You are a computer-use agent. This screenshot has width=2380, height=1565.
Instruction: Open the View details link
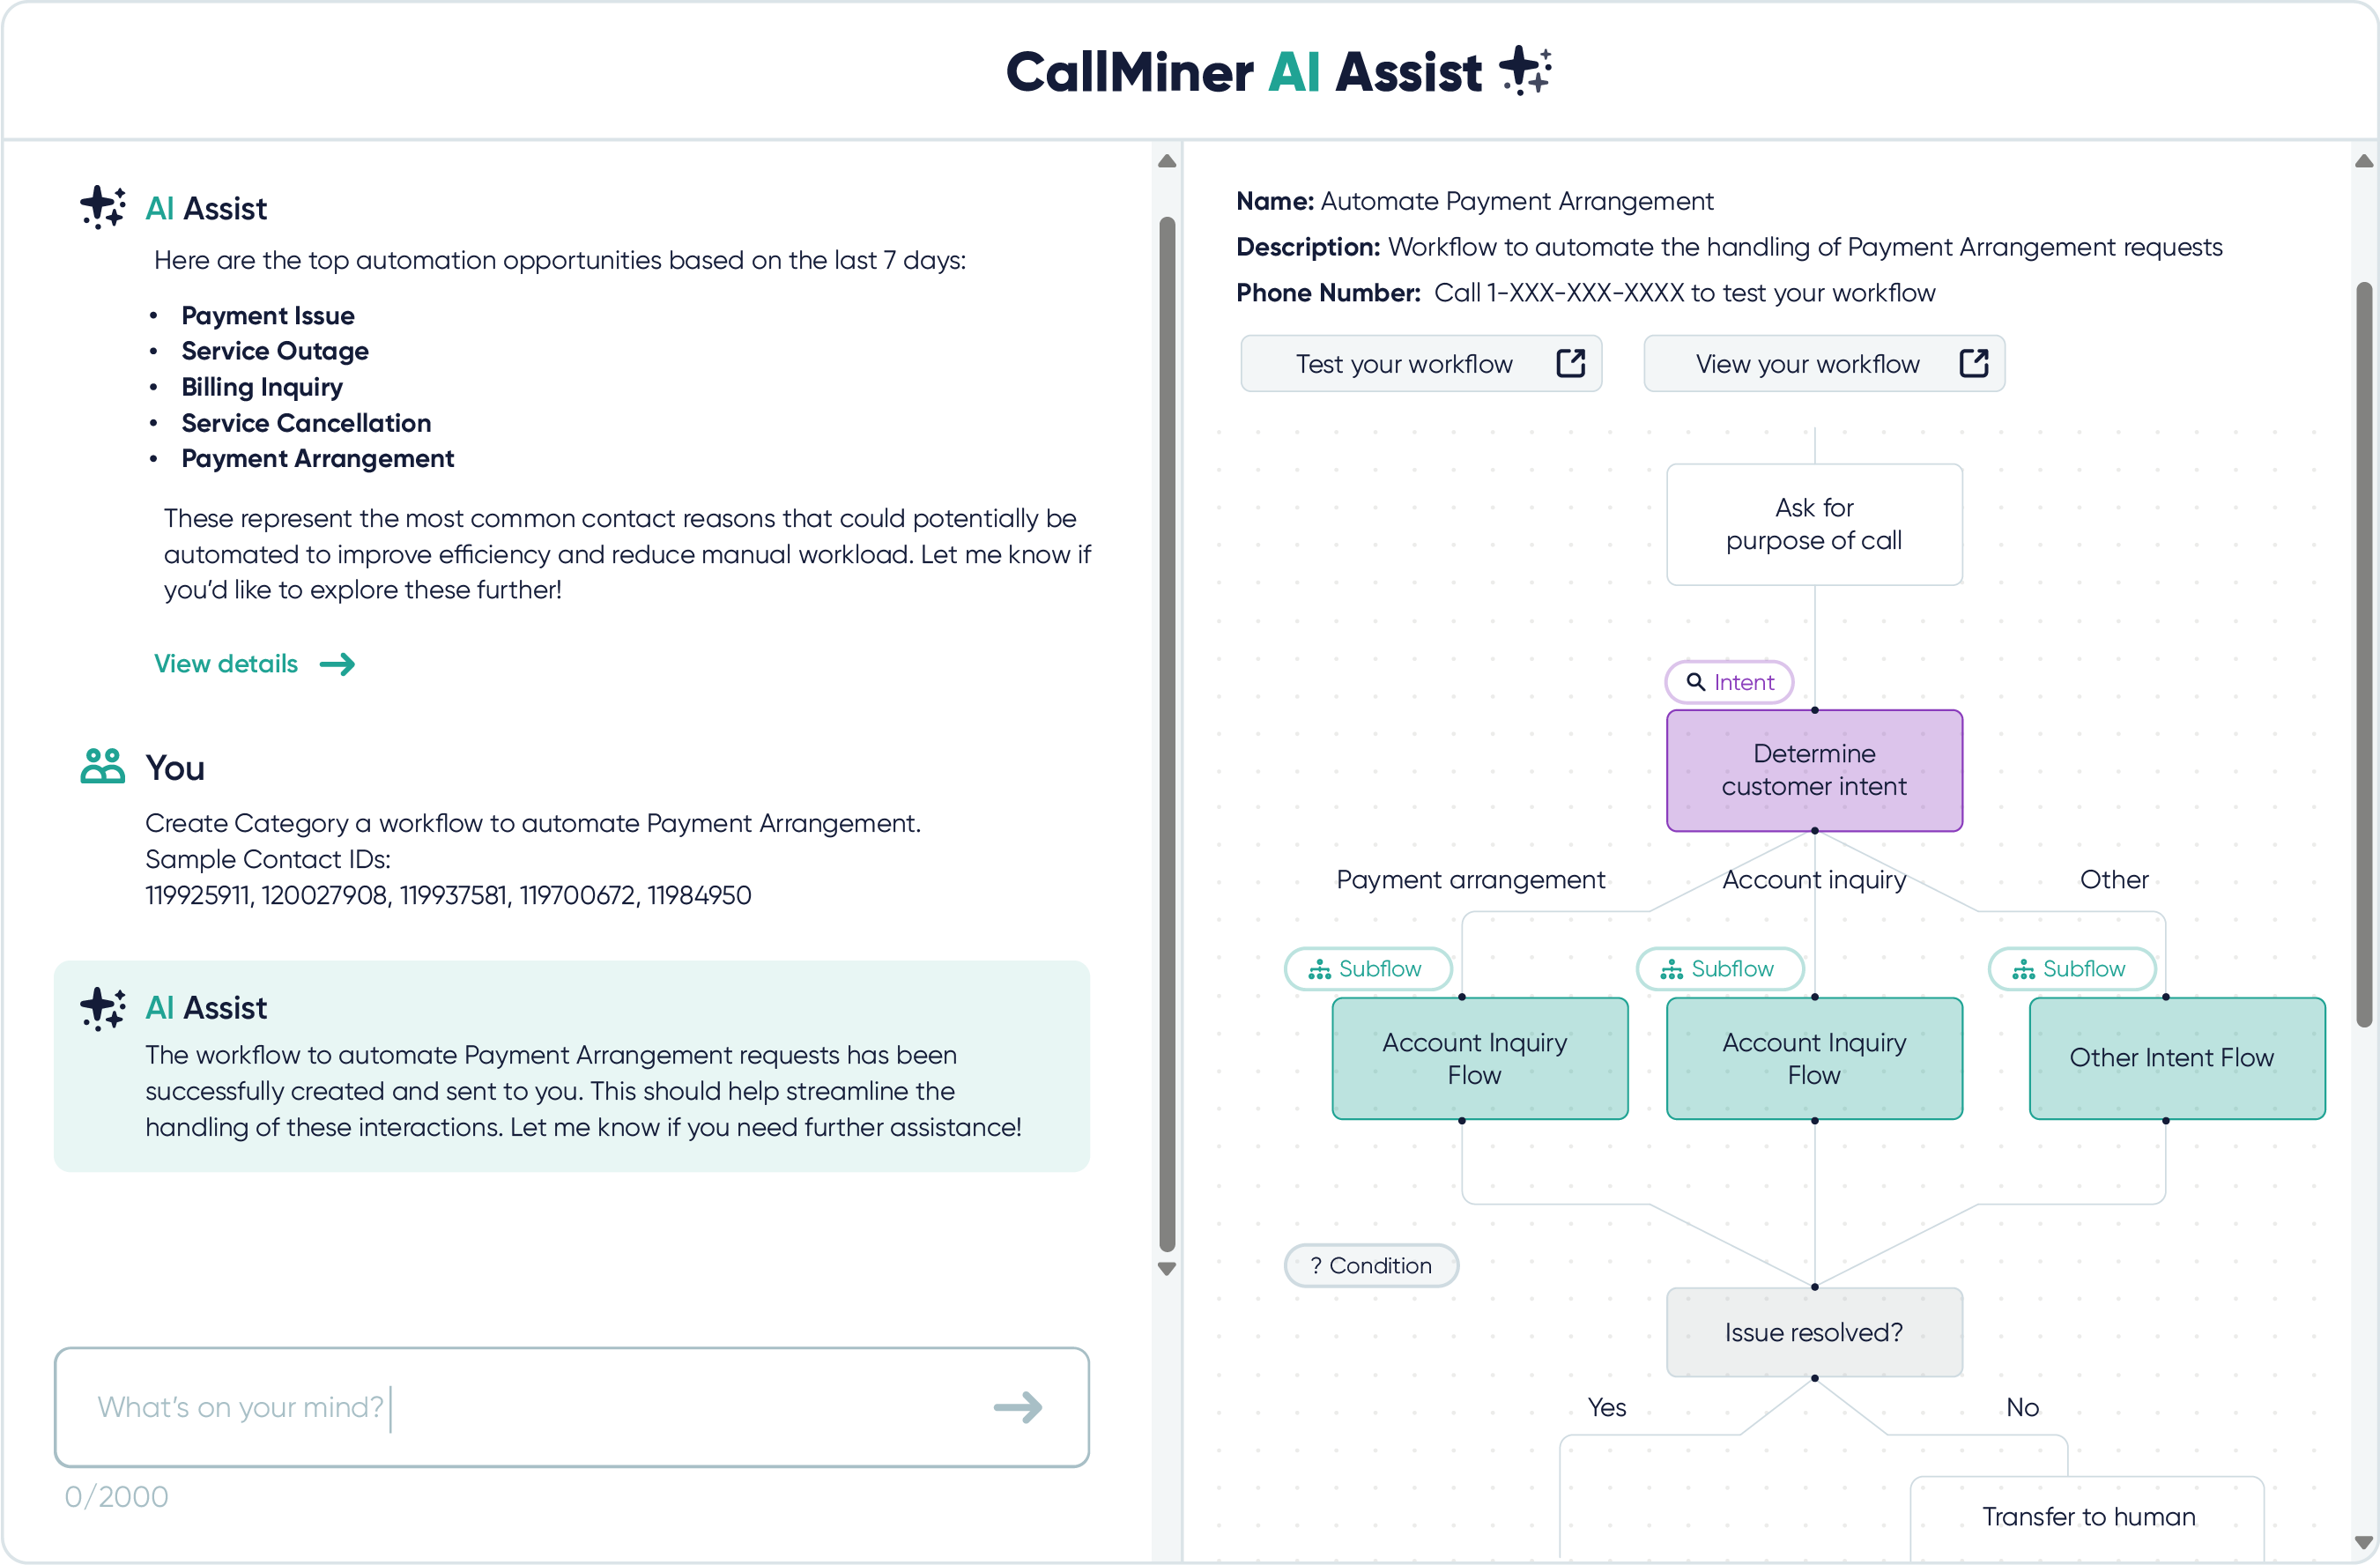(226, 663)
